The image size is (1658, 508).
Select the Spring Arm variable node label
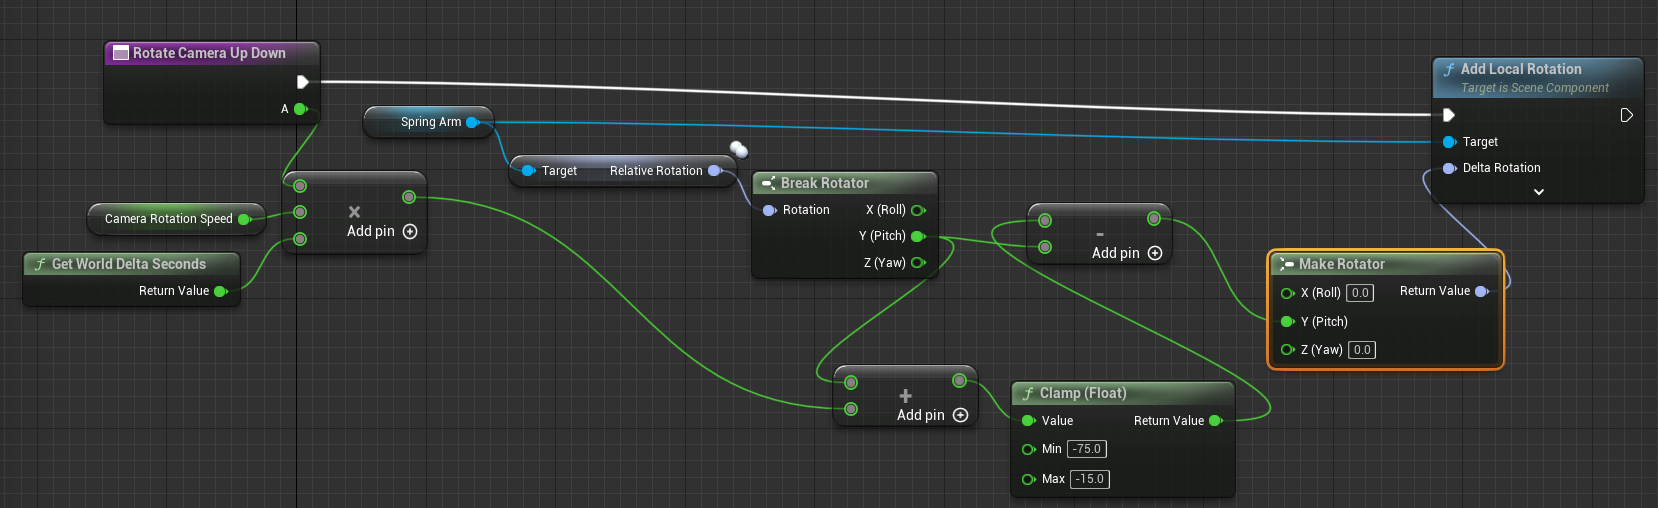pos(431,122)
